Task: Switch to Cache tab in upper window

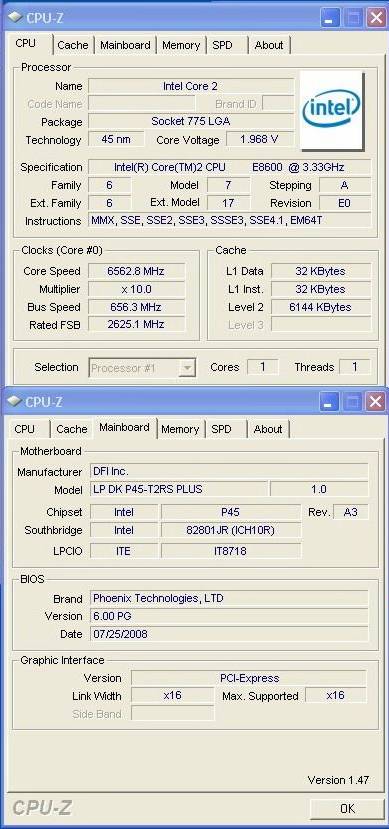Action: [x=73, y=45]
